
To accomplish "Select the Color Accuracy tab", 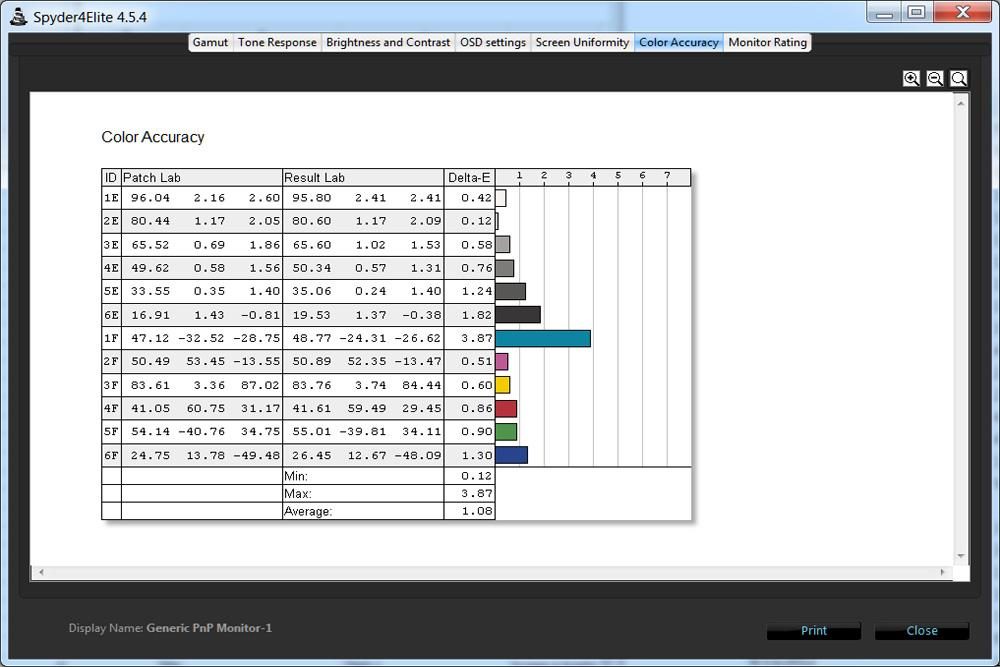I will [679, 42].
